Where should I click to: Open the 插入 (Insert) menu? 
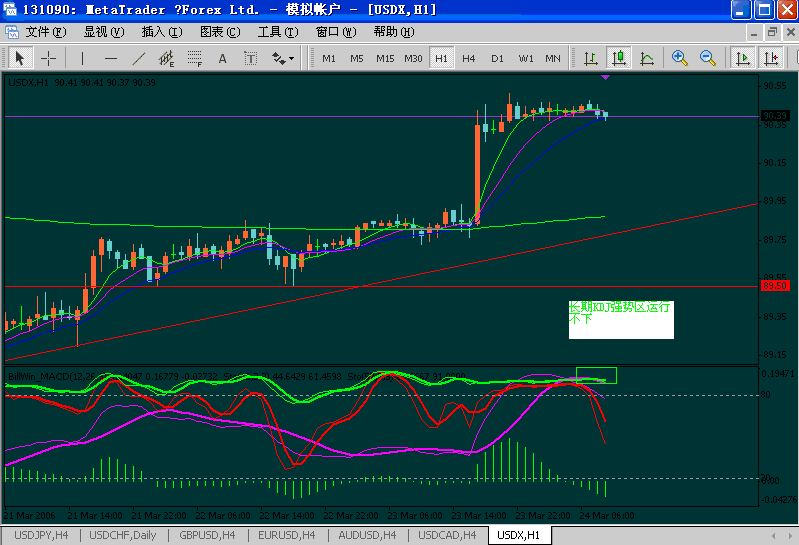(x=161, y=32)
